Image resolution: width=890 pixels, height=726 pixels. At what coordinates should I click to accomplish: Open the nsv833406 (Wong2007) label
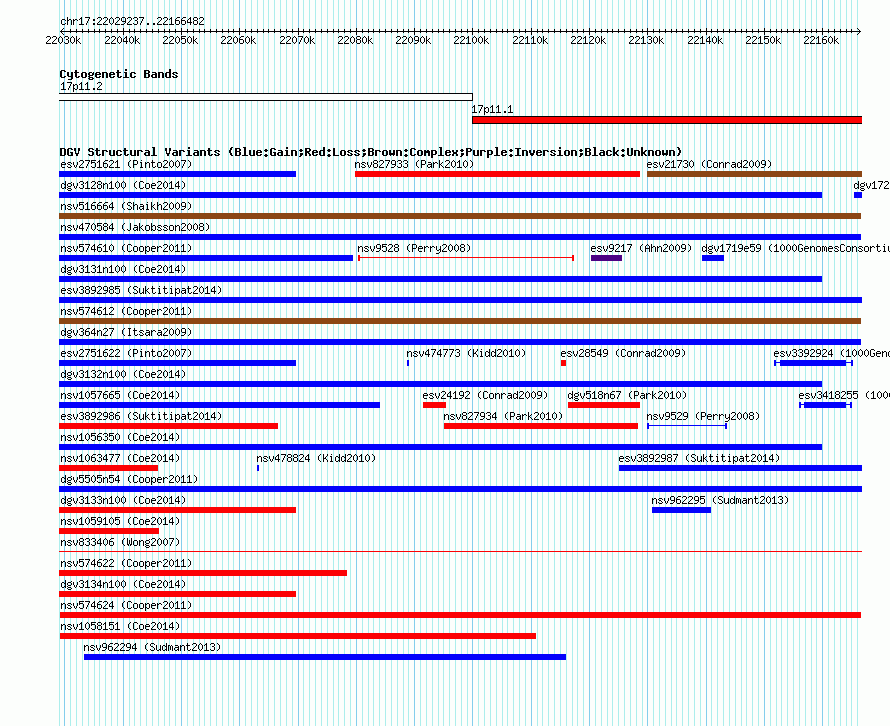[x=120, y=542]
